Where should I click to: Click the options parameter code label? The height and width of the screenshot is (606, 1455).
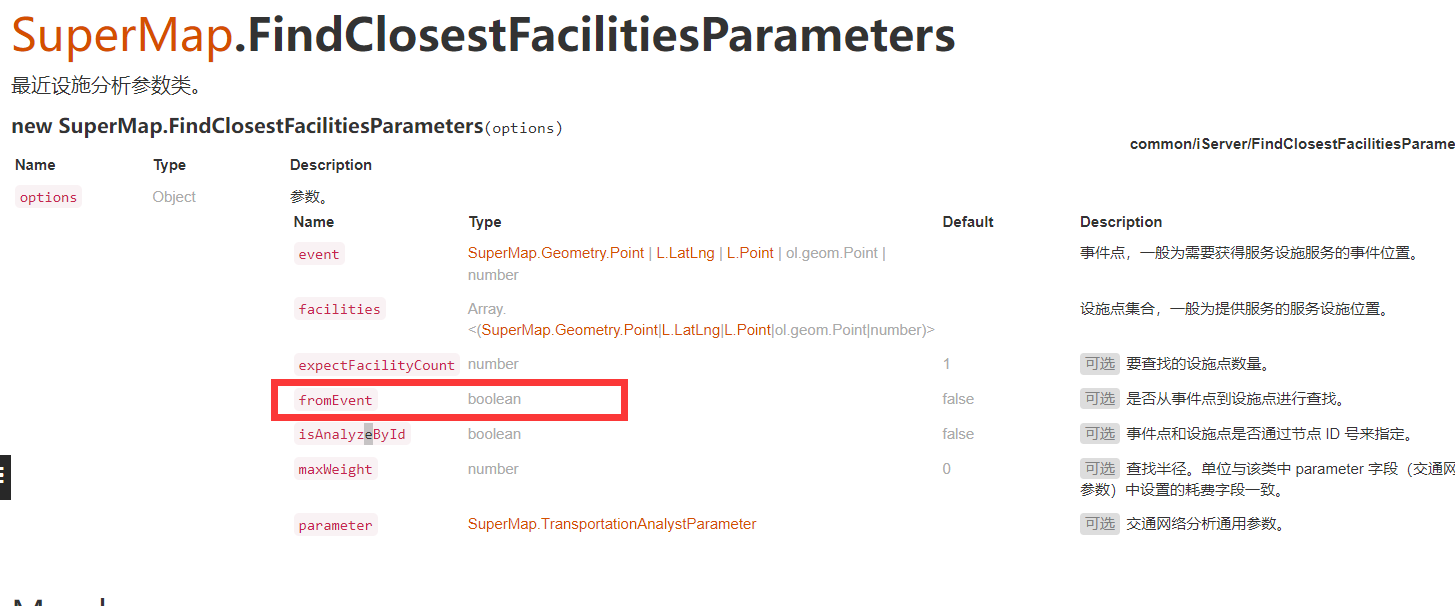48,197
